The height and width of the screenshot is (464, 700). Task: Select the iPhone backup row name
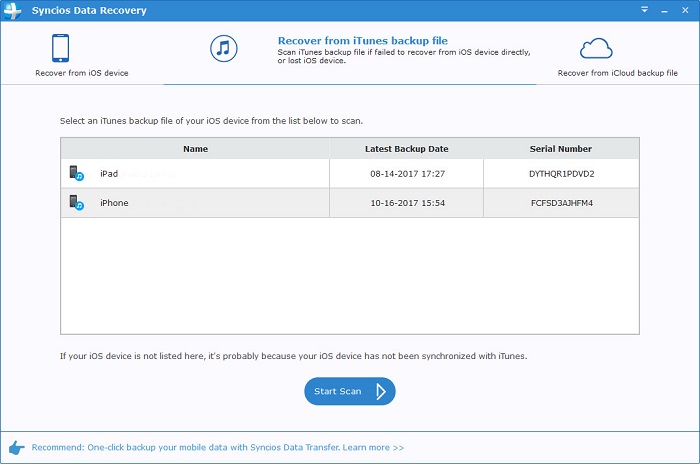tap(114, 203)
